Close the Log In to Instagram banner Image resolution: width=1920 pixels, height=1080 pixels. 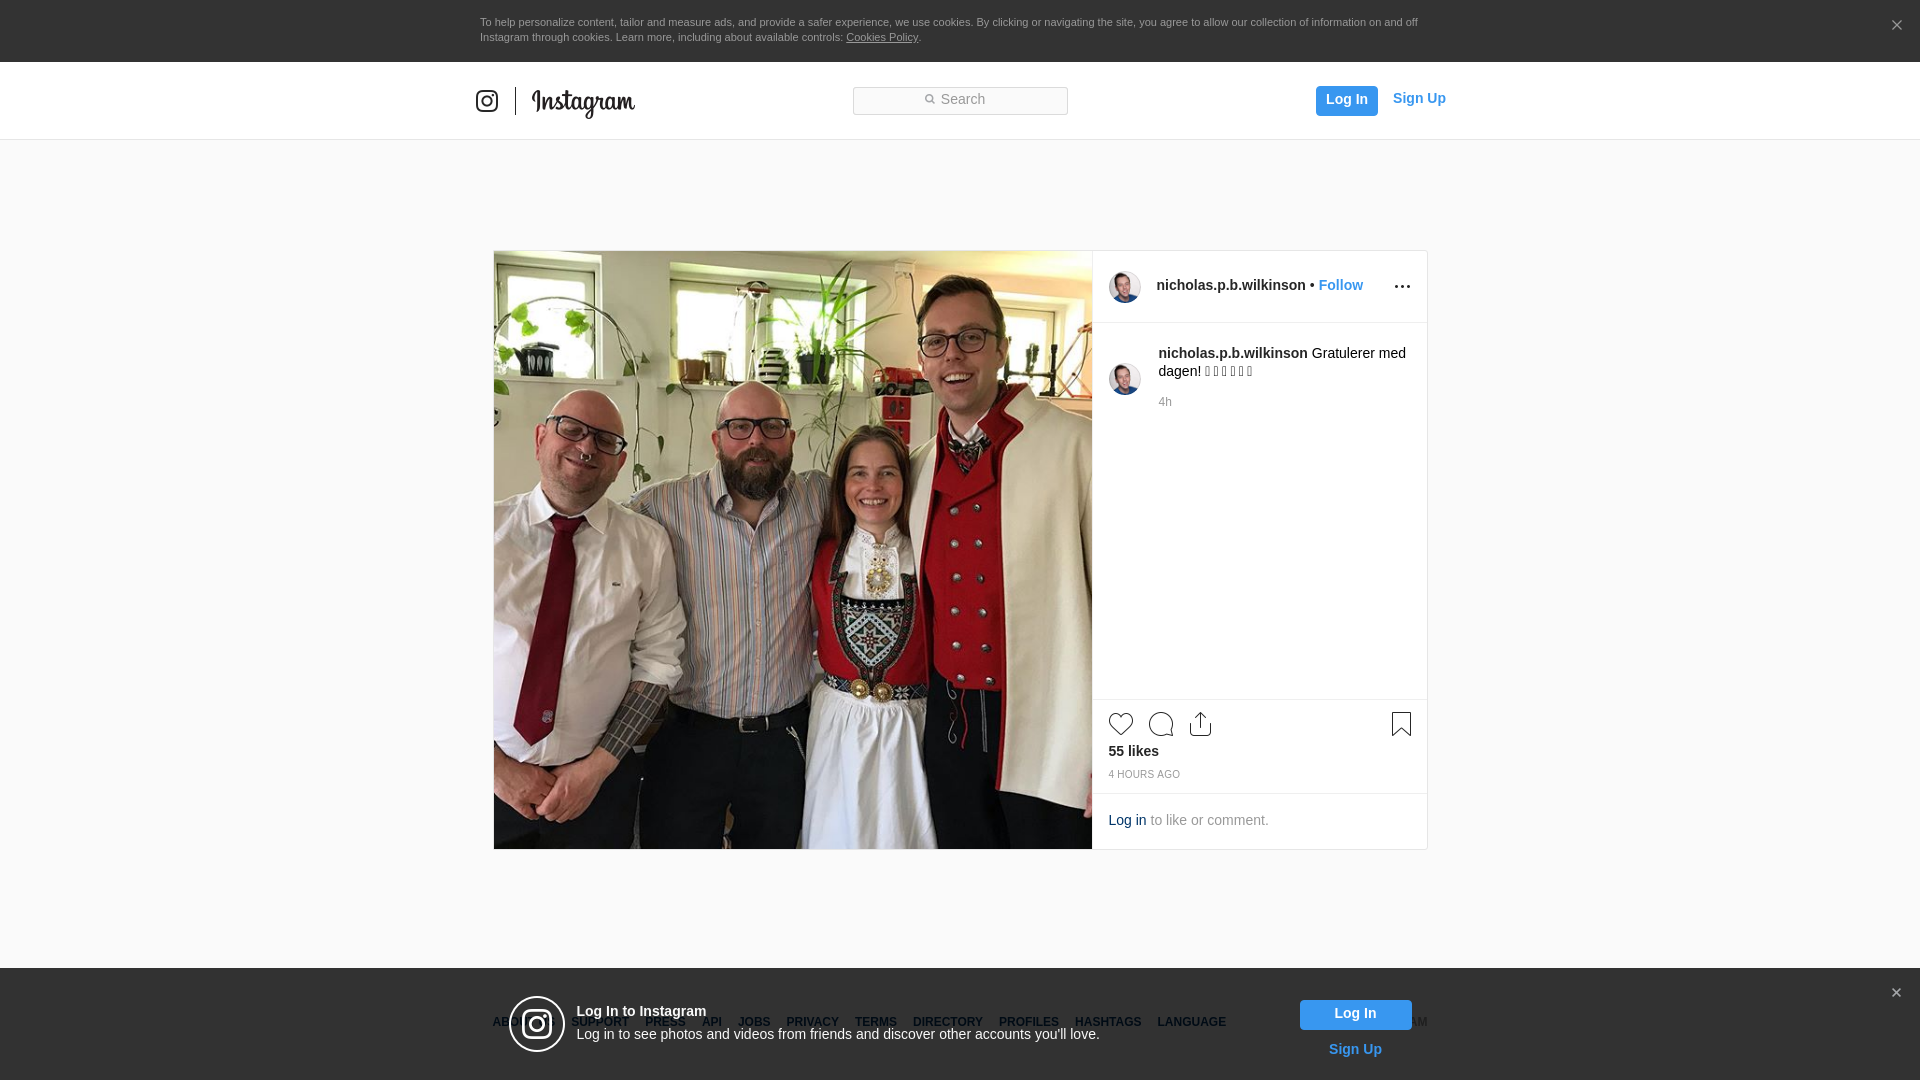tap(1896, 993)
